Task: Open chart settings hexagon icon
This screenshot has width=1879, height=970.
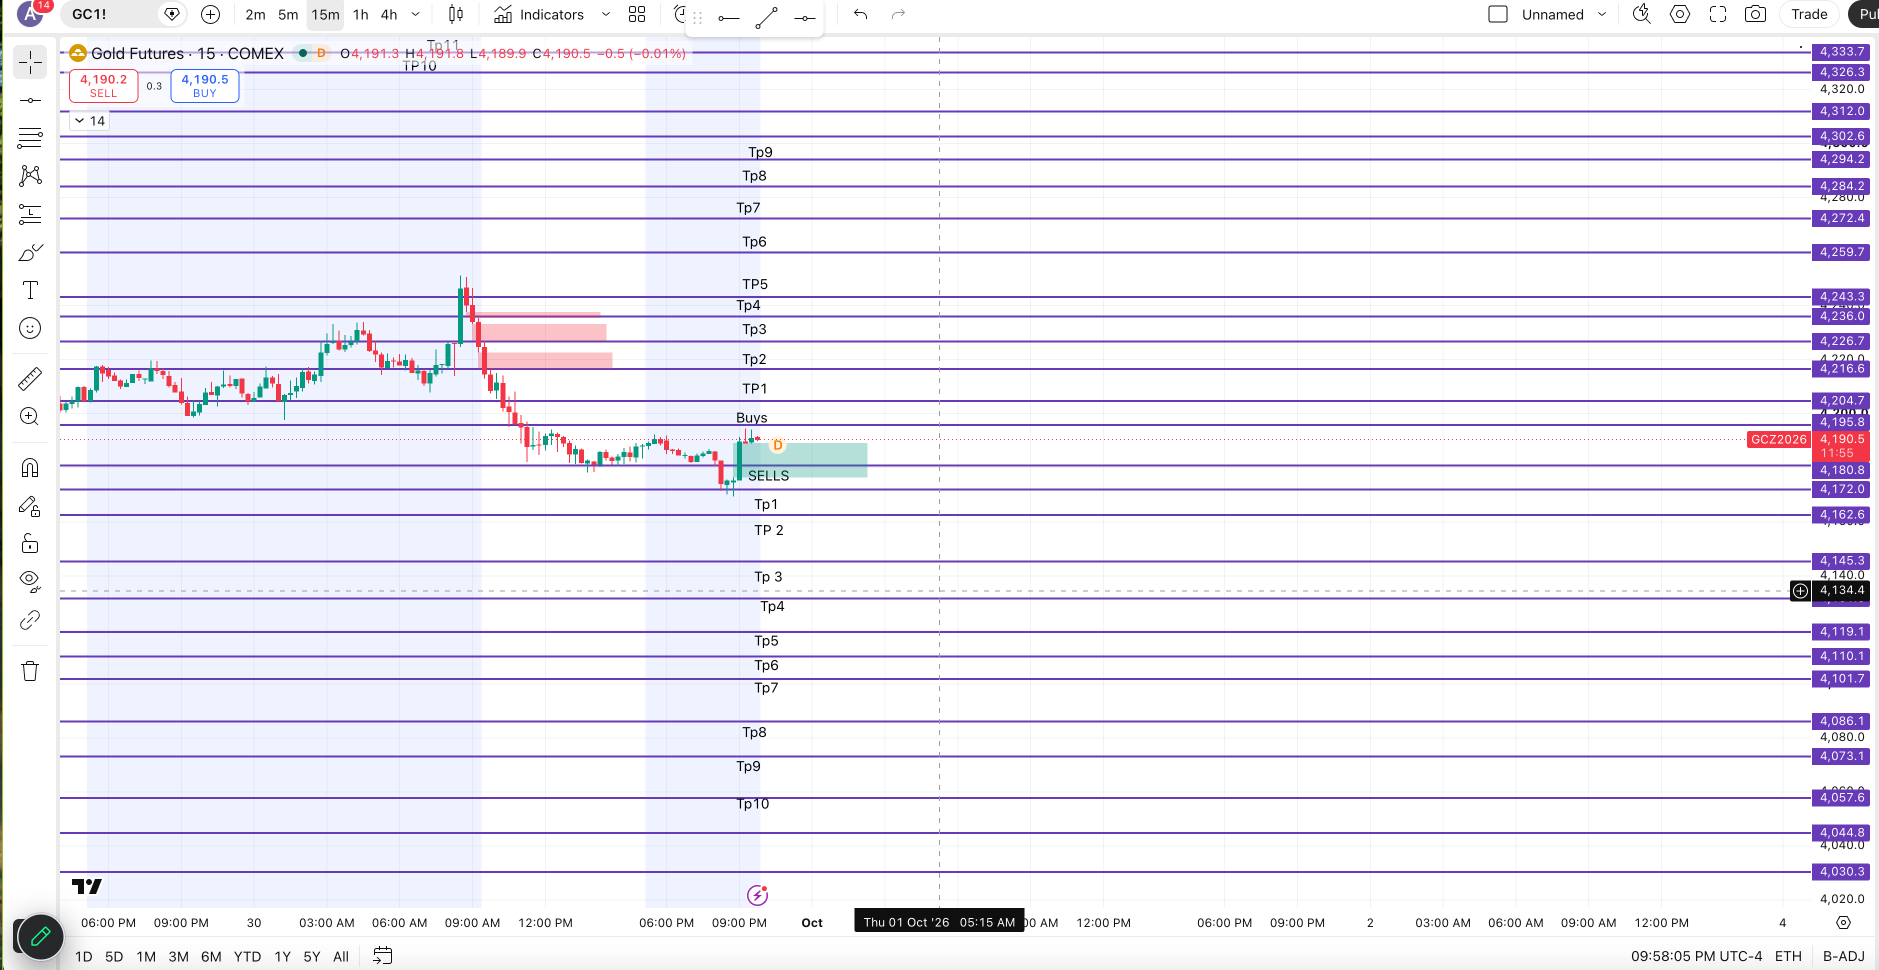Action: tap(1680, 14)
